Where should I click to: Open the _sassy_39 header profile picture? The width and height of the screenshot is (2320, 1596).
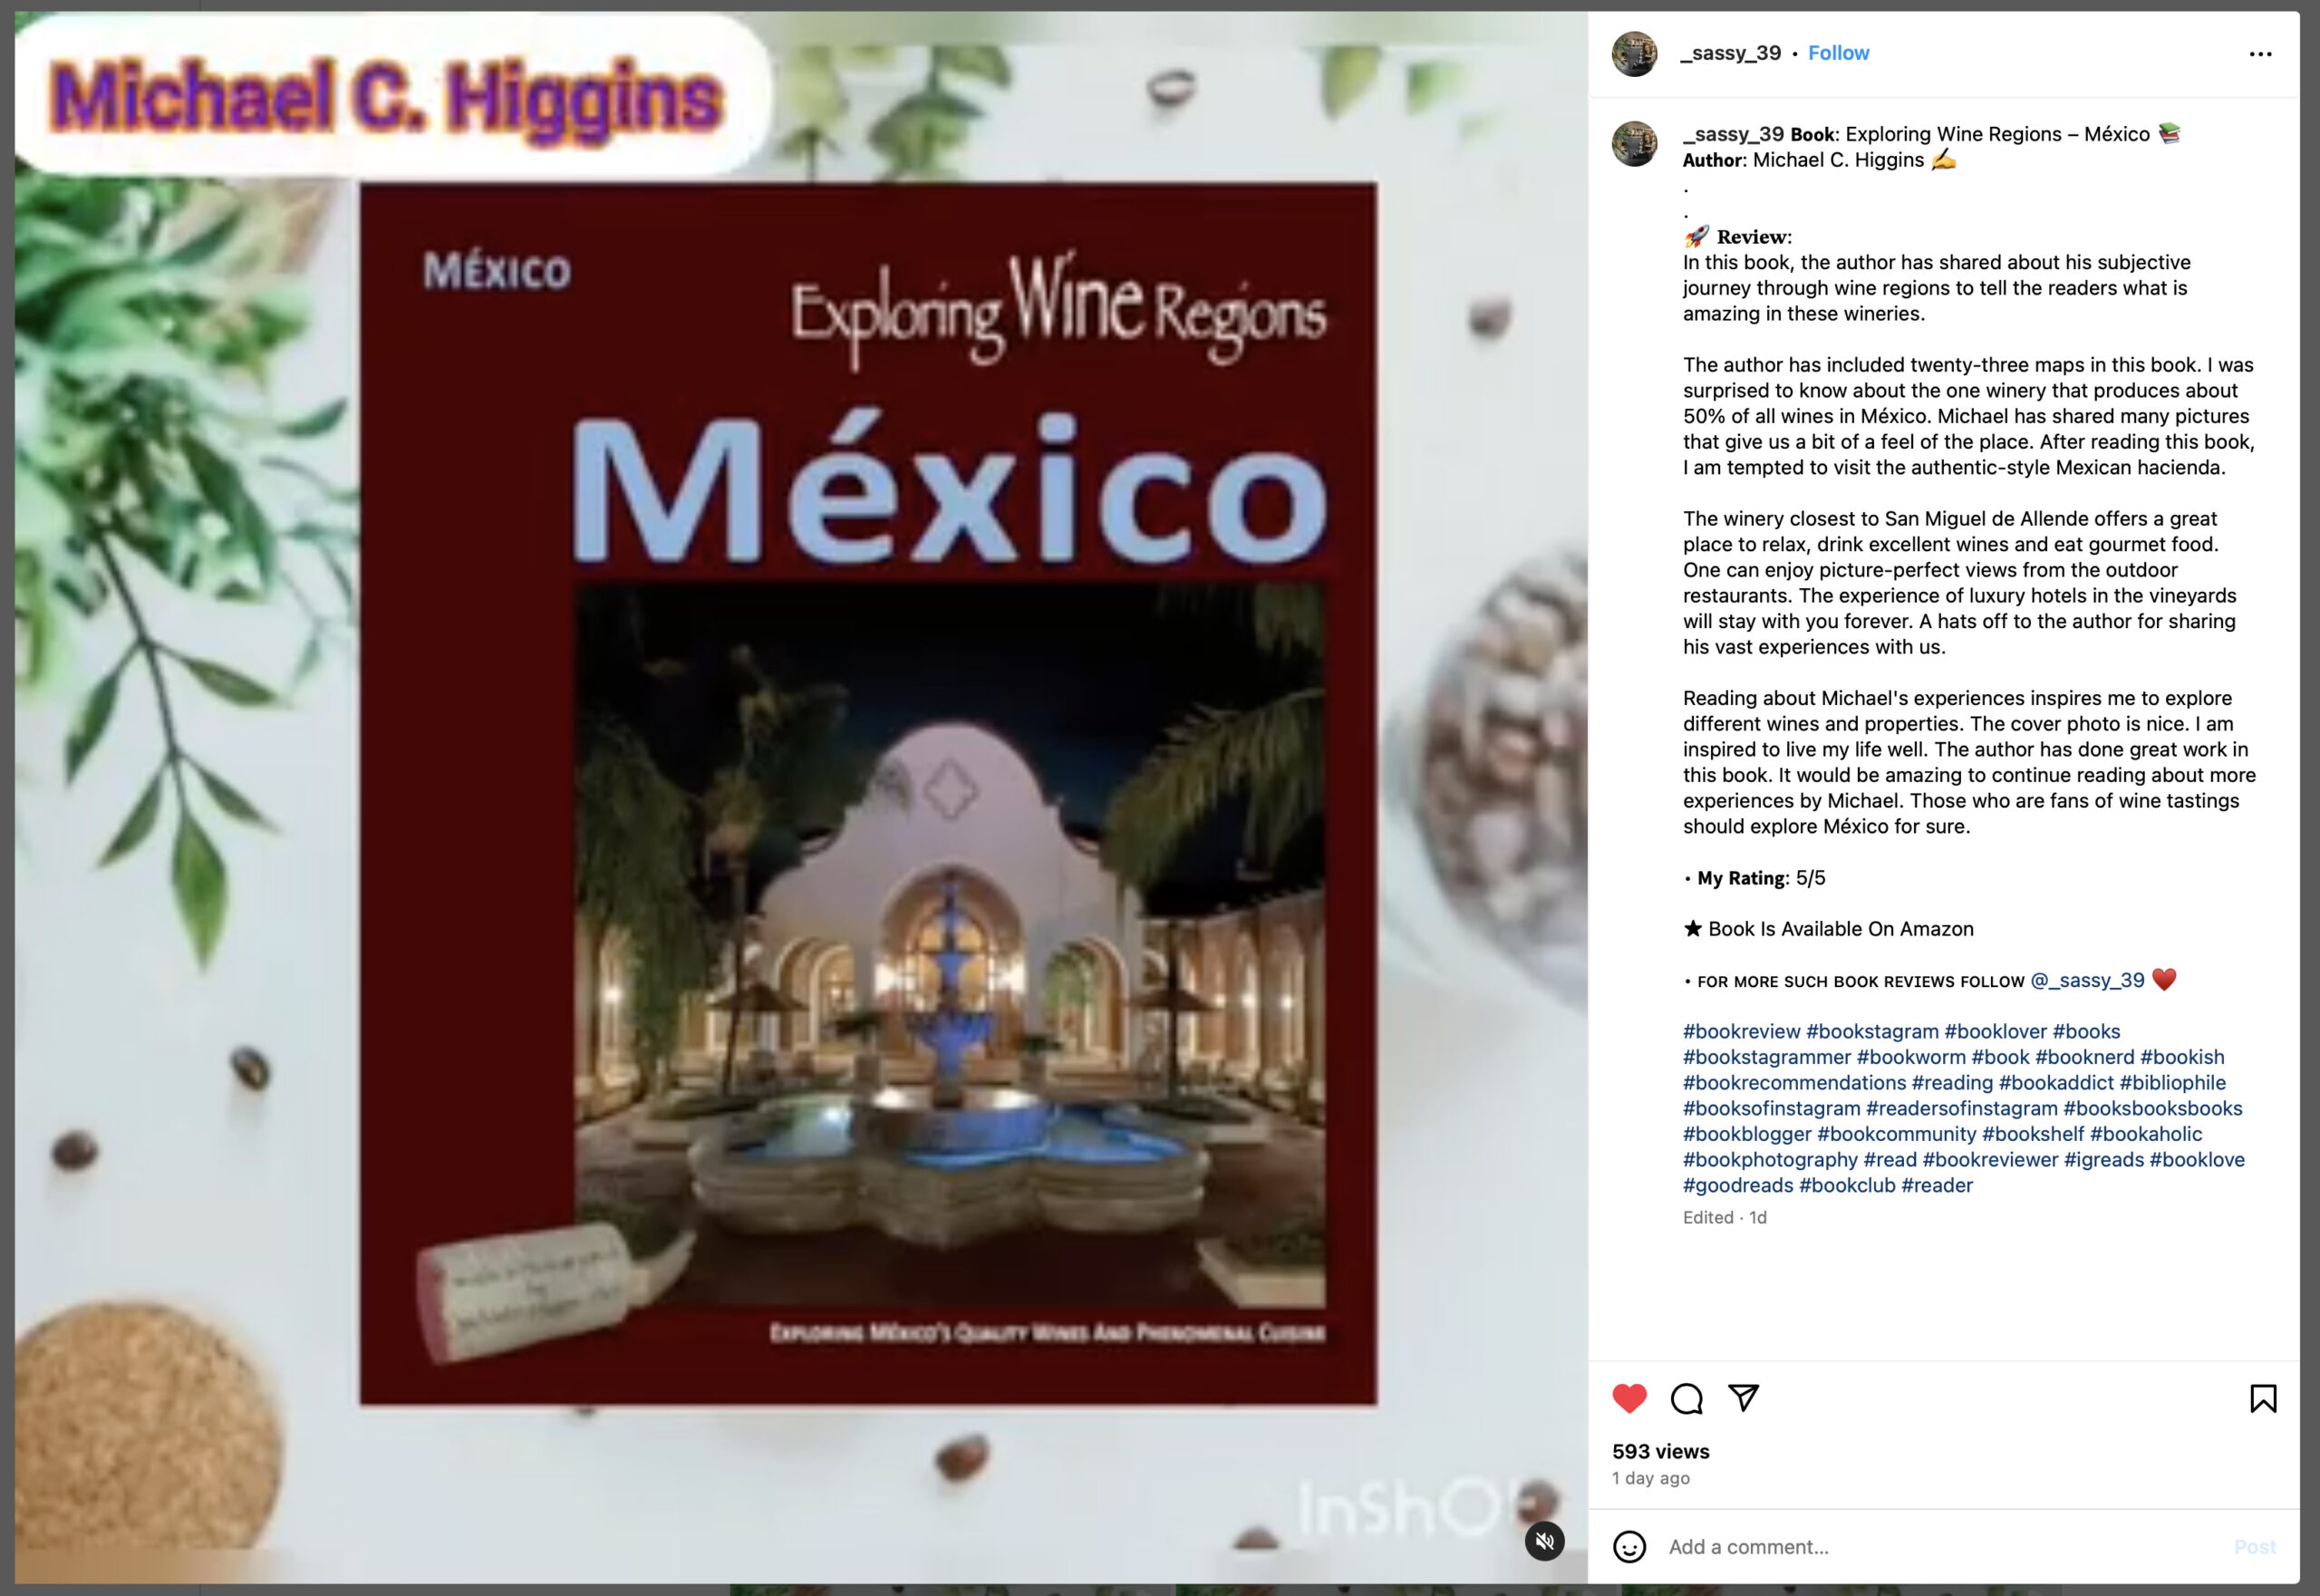click(1634, 54)
